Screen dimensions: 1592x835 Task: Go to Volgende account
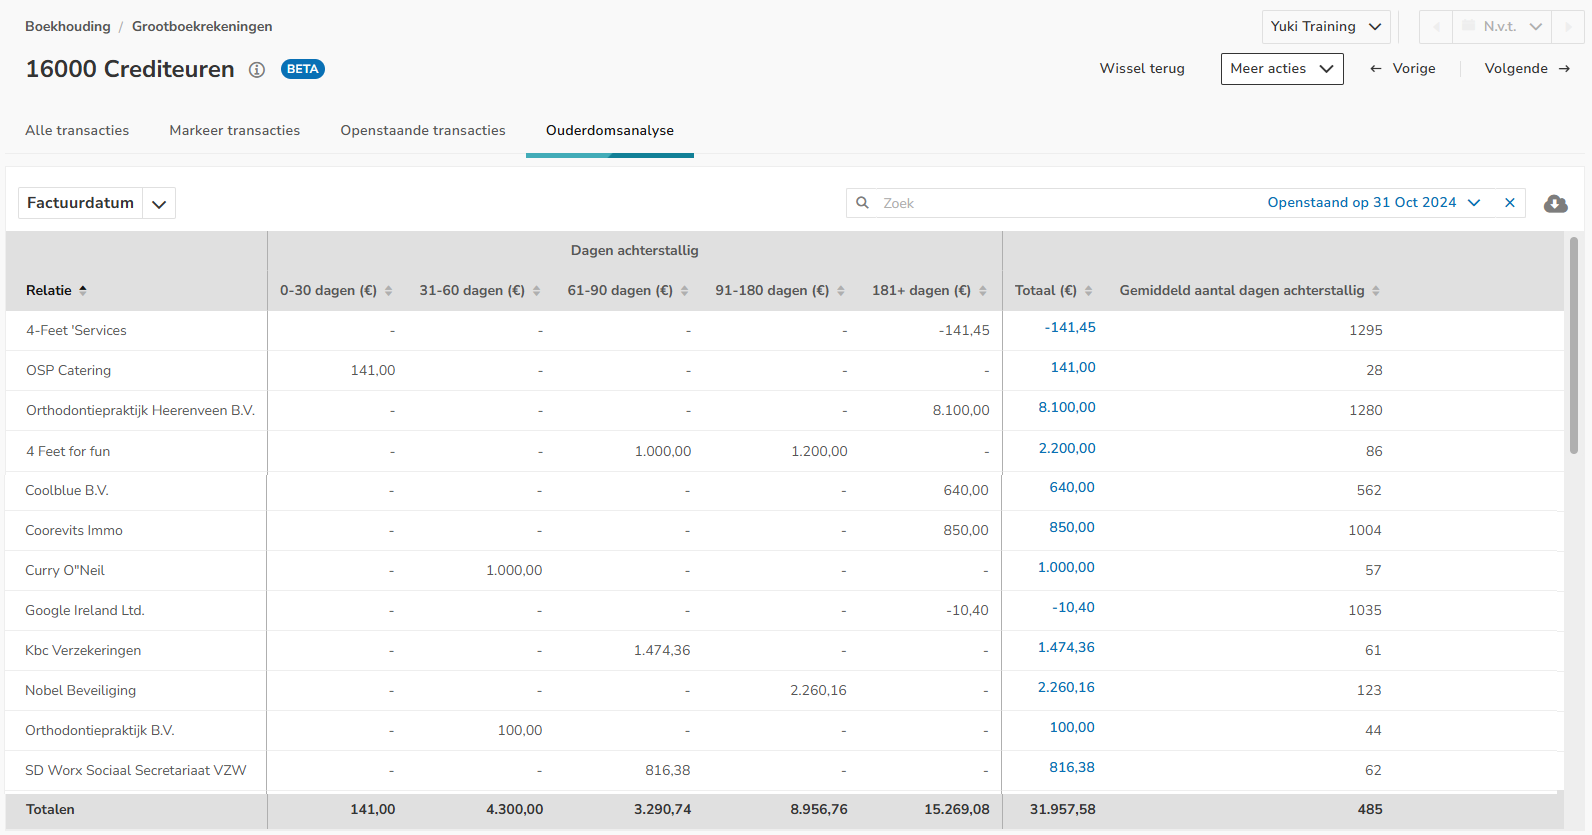(1526, 69)
